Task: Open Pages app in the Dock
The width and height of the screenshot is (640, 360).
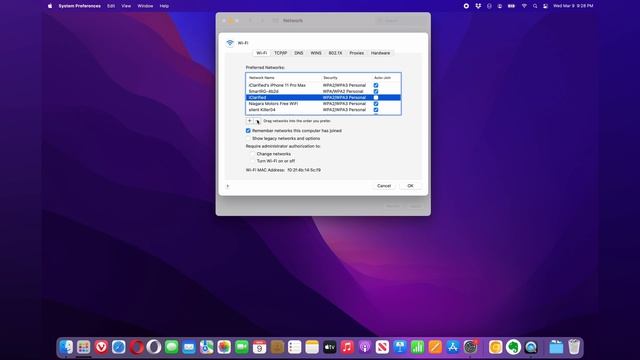Action: click(435, 347)
